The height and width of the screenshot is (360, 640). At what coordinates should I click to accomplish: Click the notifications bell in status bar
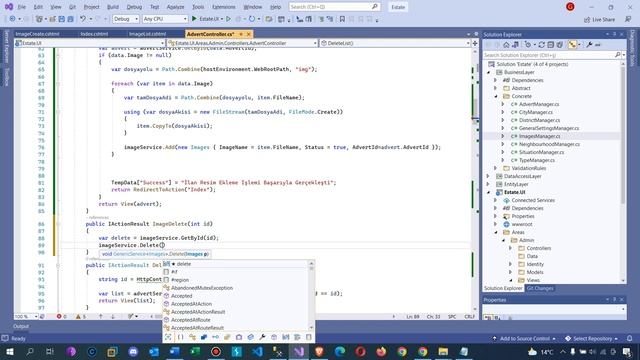click(630, 339)
